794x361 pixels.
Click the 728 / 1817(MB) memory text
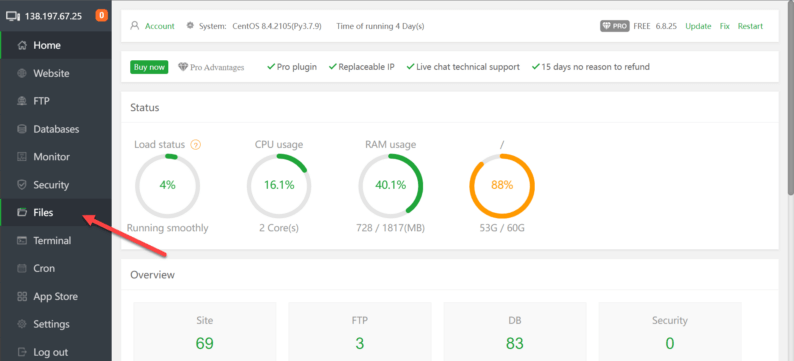pos(390,228)
